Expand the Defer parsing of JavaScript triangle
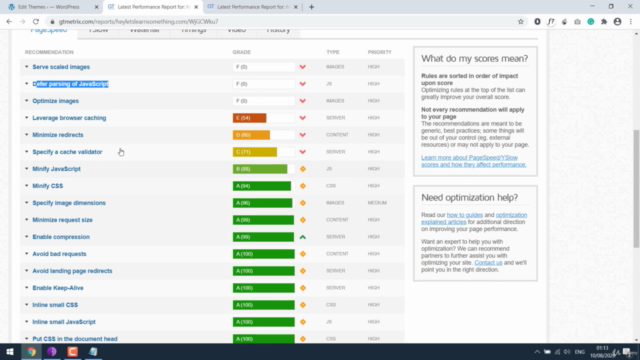The width and height of the screenshot is (640, 360). (x=27, y=84)
